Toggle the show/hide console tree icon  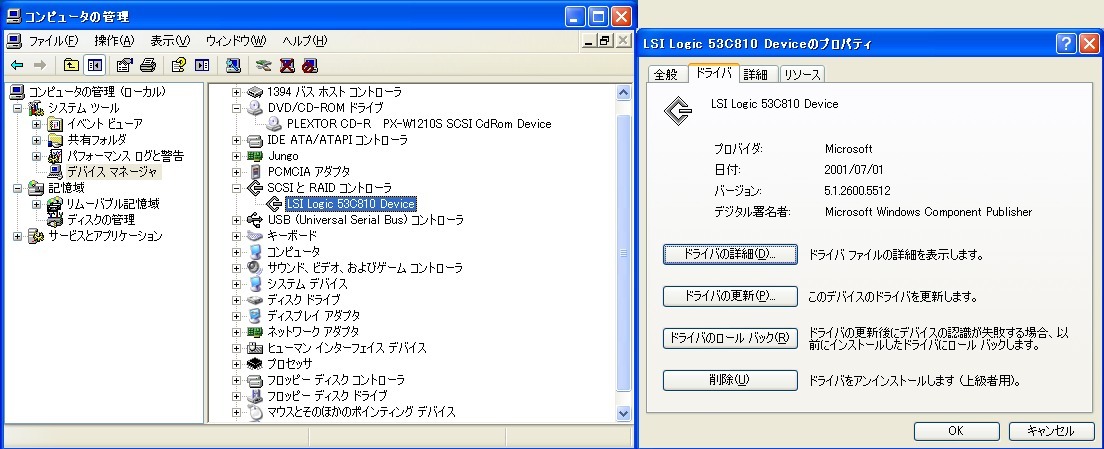[94, 65]
